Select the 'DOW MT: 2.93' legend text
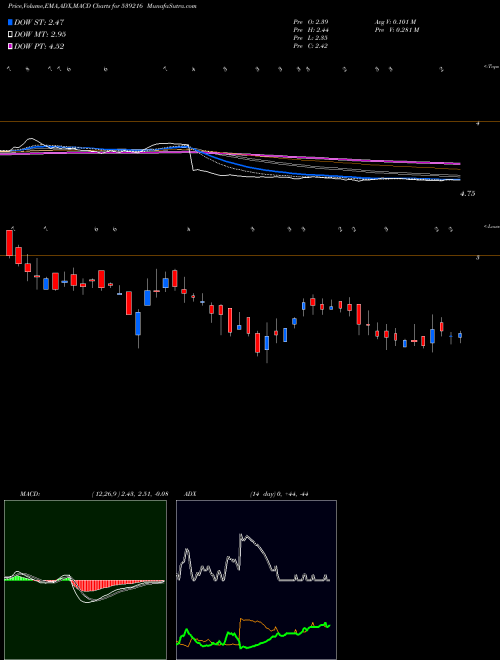The width and height of the screenshot is (500, 660). point(40,35)
